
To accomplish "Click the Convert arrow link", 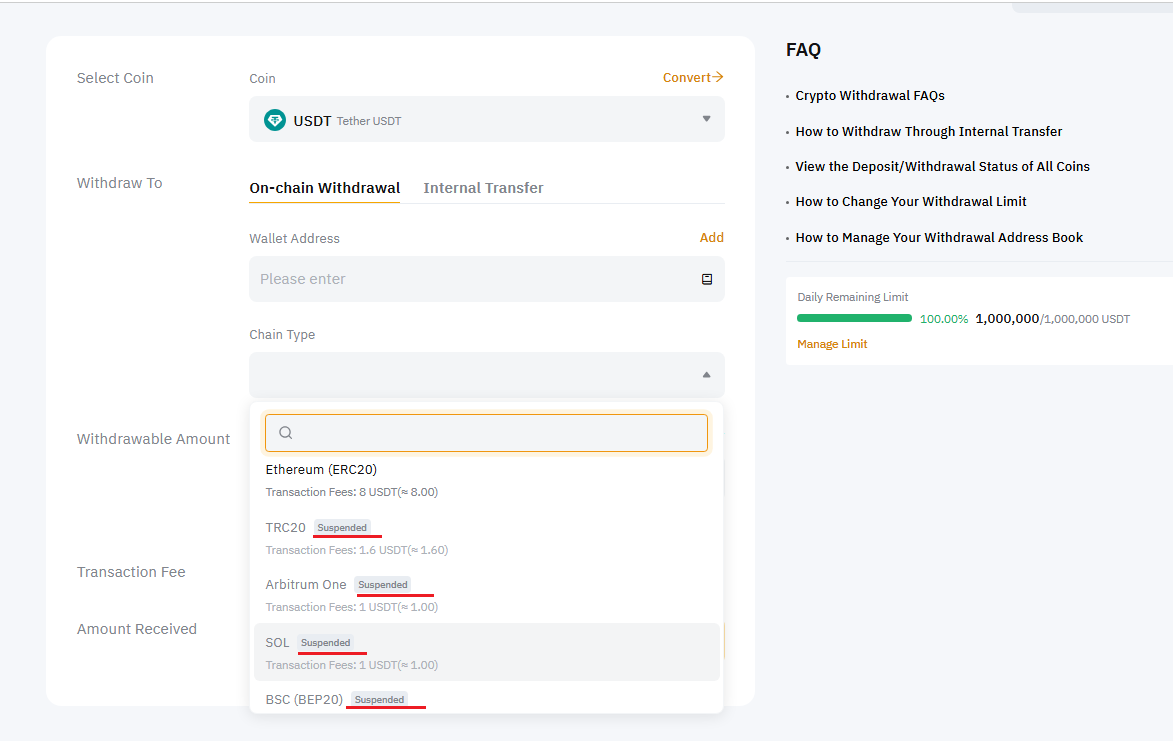I will [693, 78].
